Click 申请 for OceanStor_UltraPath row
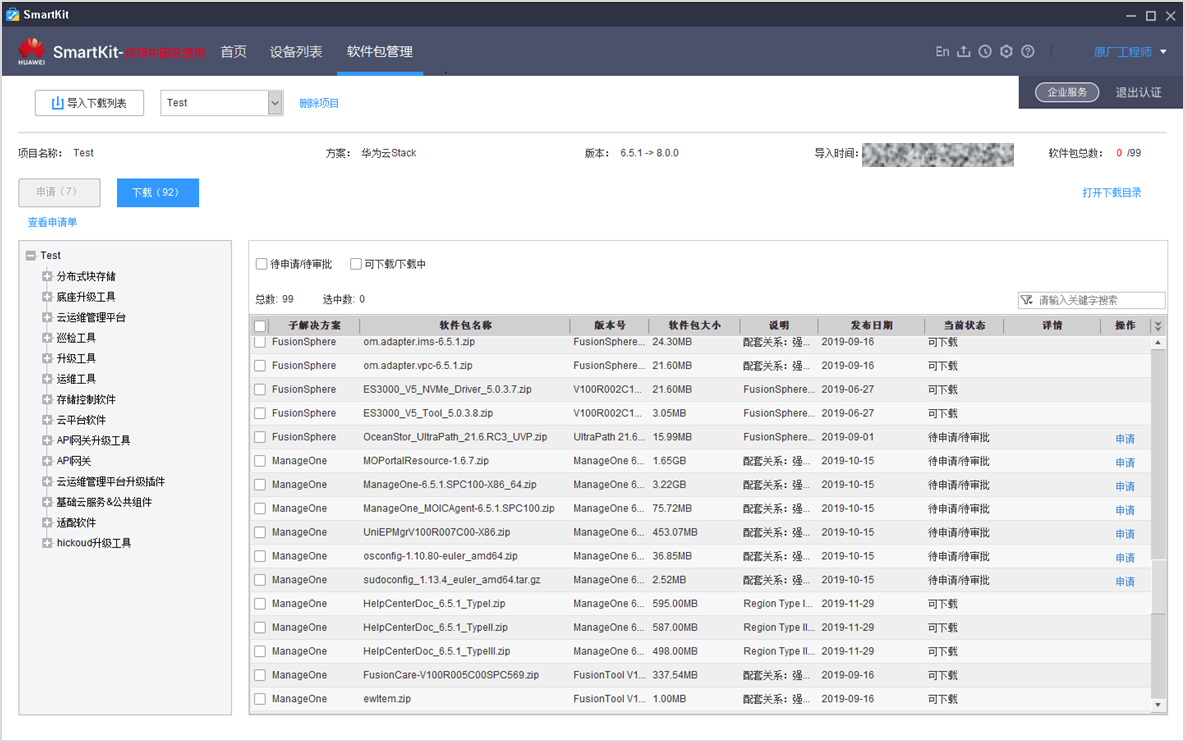 (x=1125, y=438)
